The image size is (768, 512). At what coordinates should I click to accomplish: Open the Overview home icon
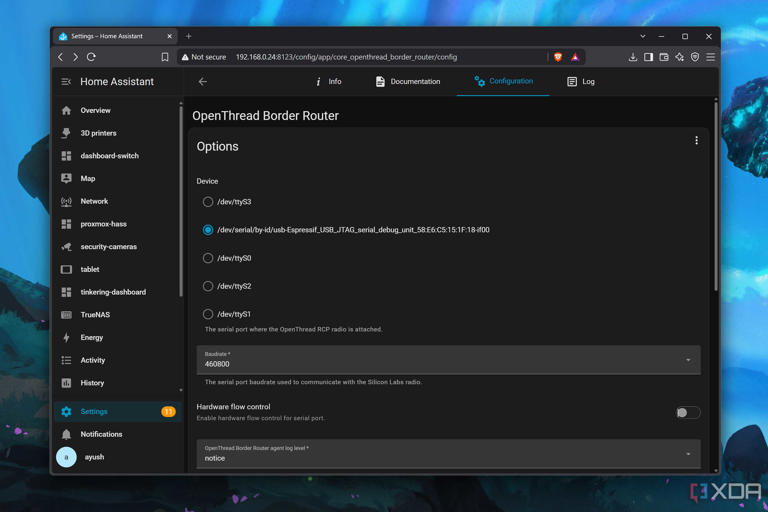tap(67, 111)
